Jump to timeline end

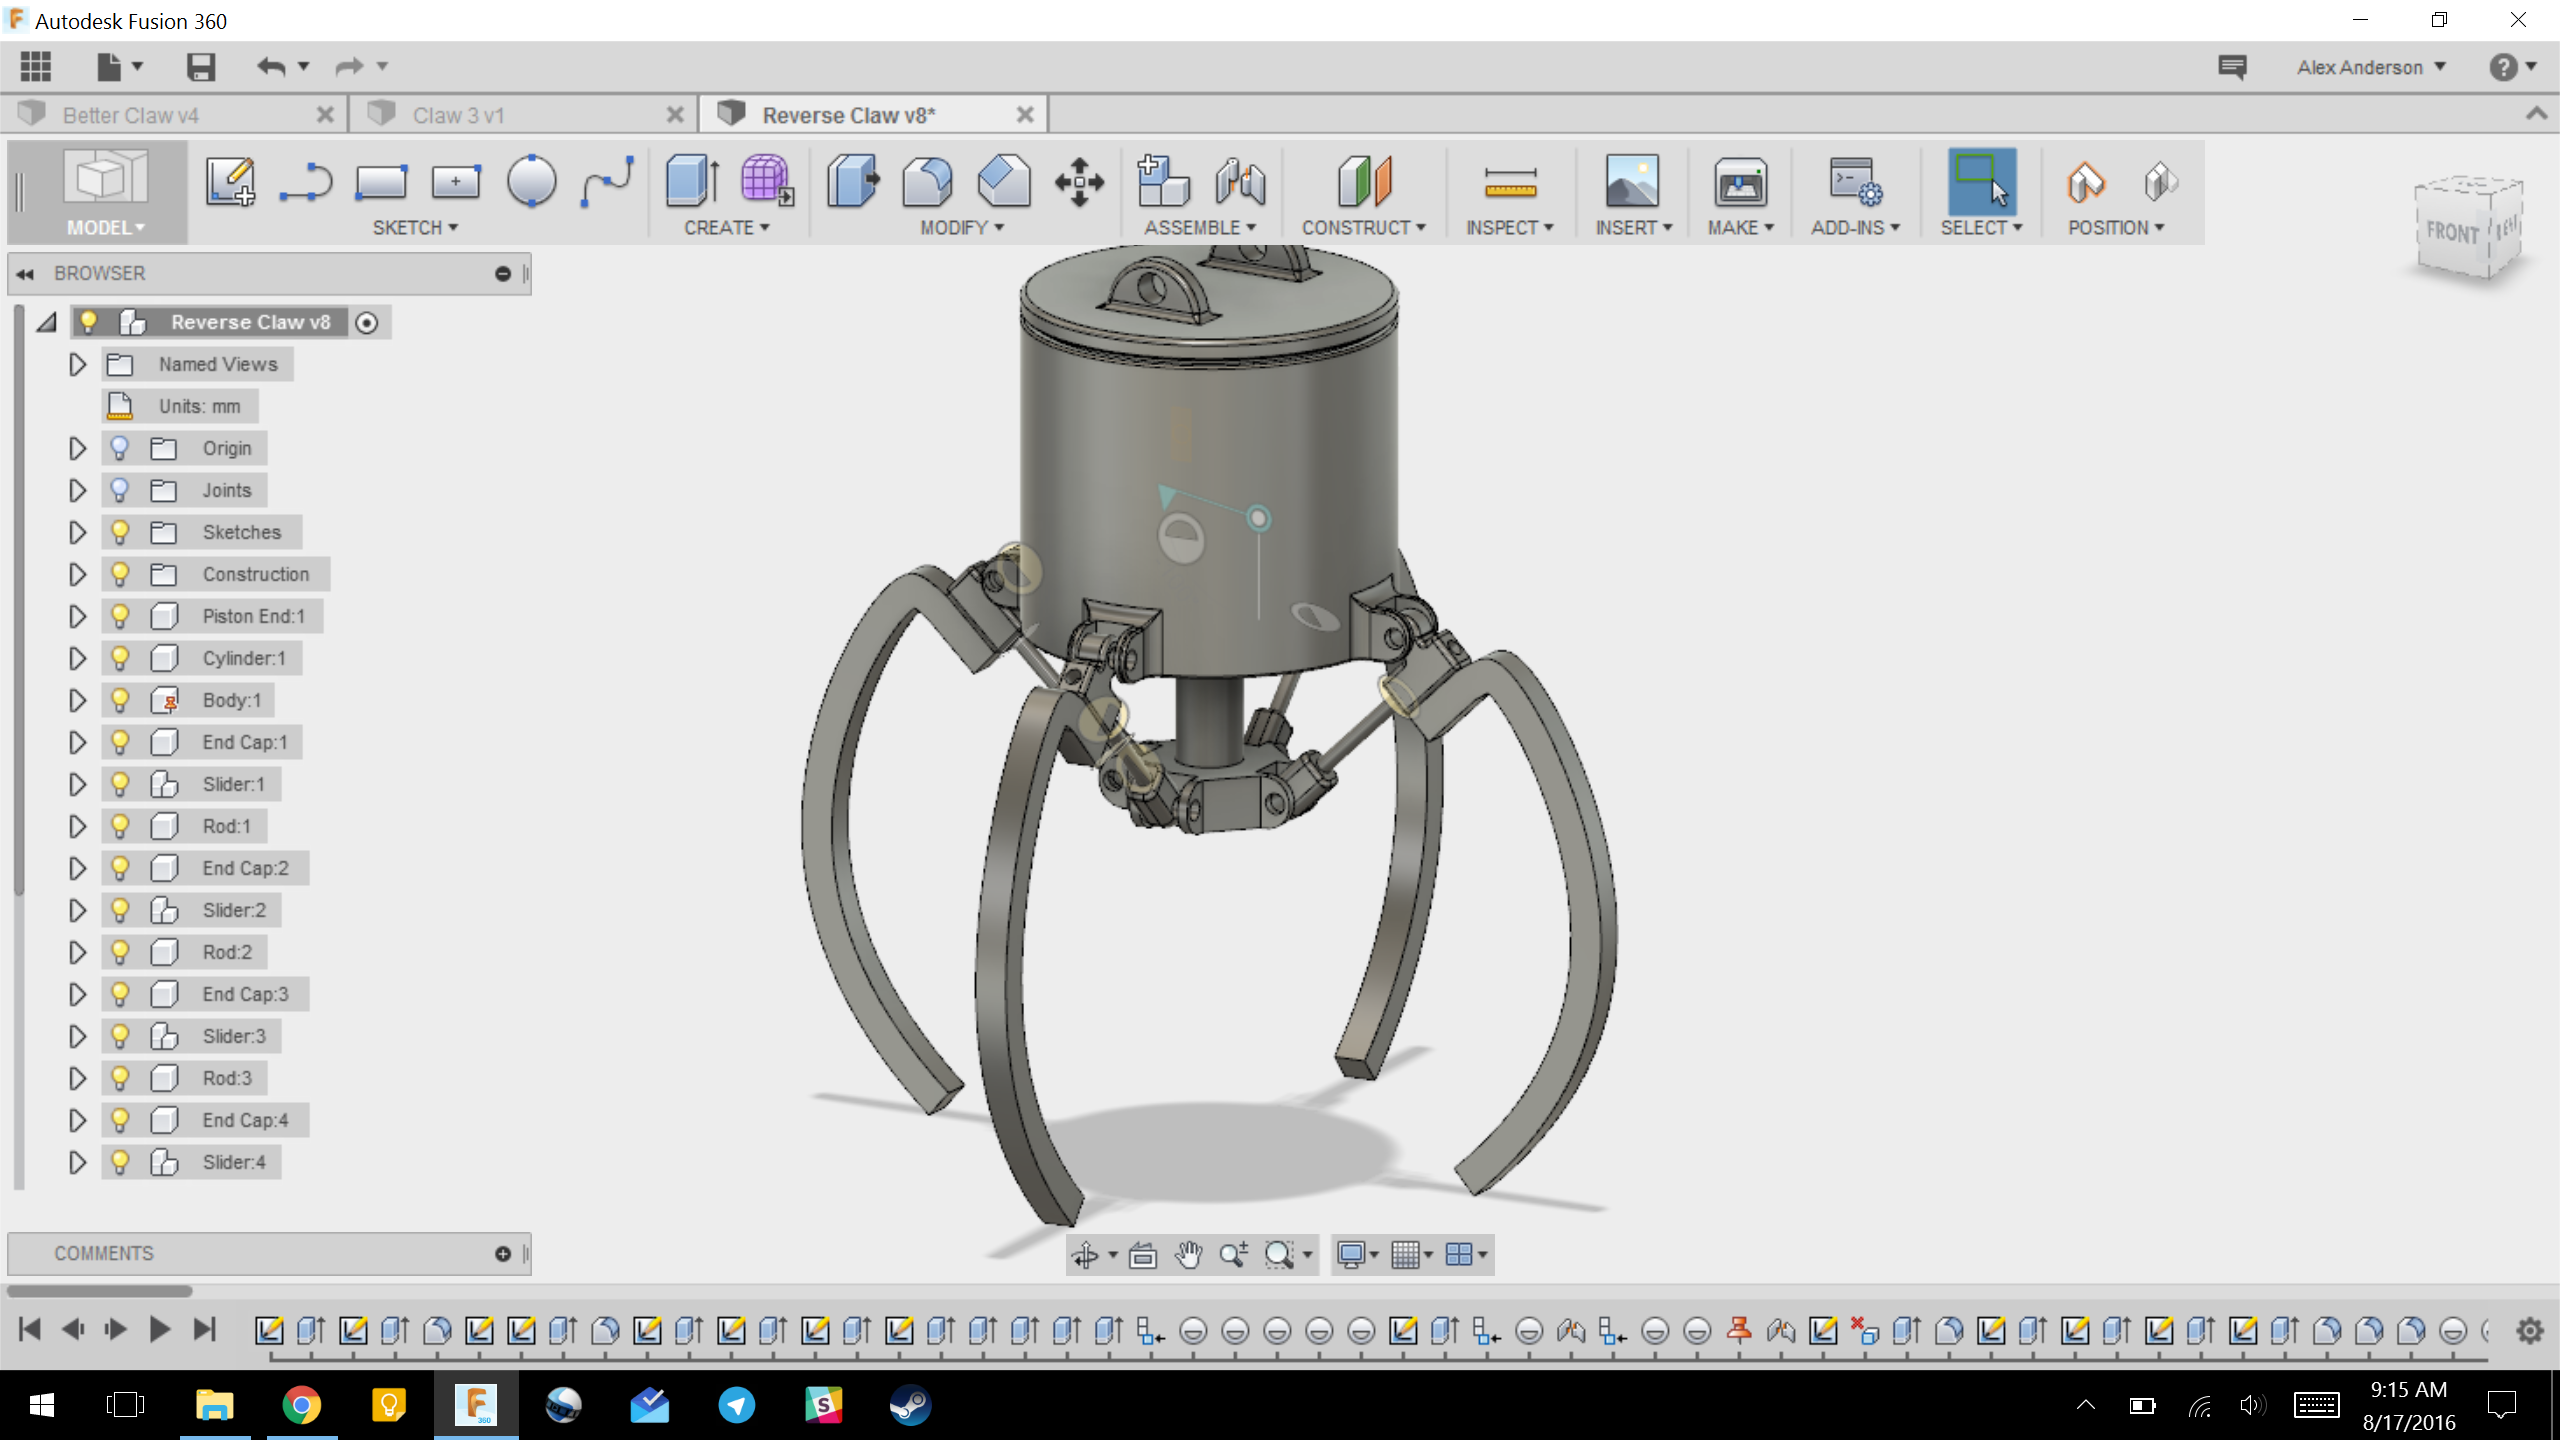pos(205,1329)
